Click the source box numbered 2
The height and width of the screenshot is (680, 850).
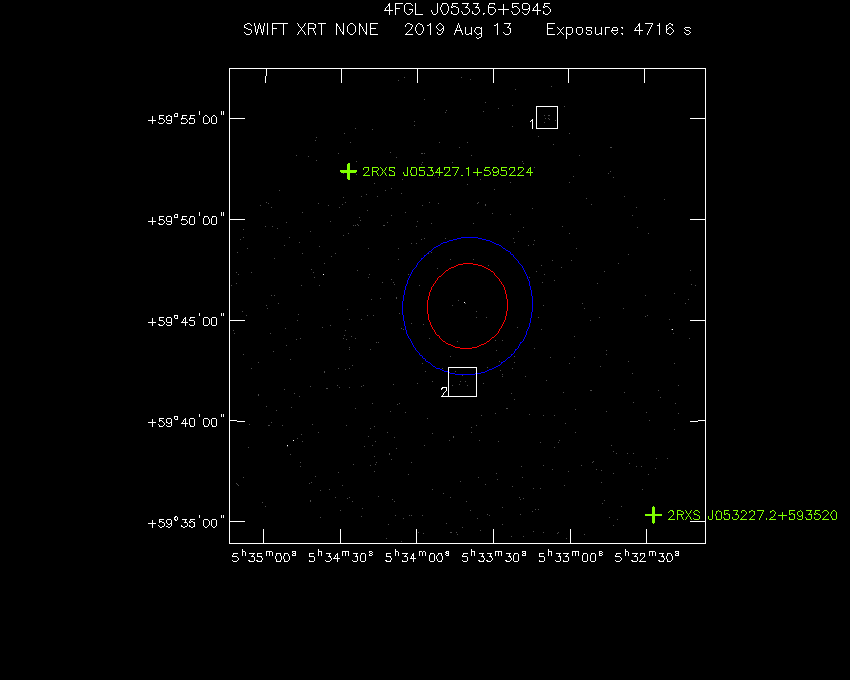pos(462,382)
